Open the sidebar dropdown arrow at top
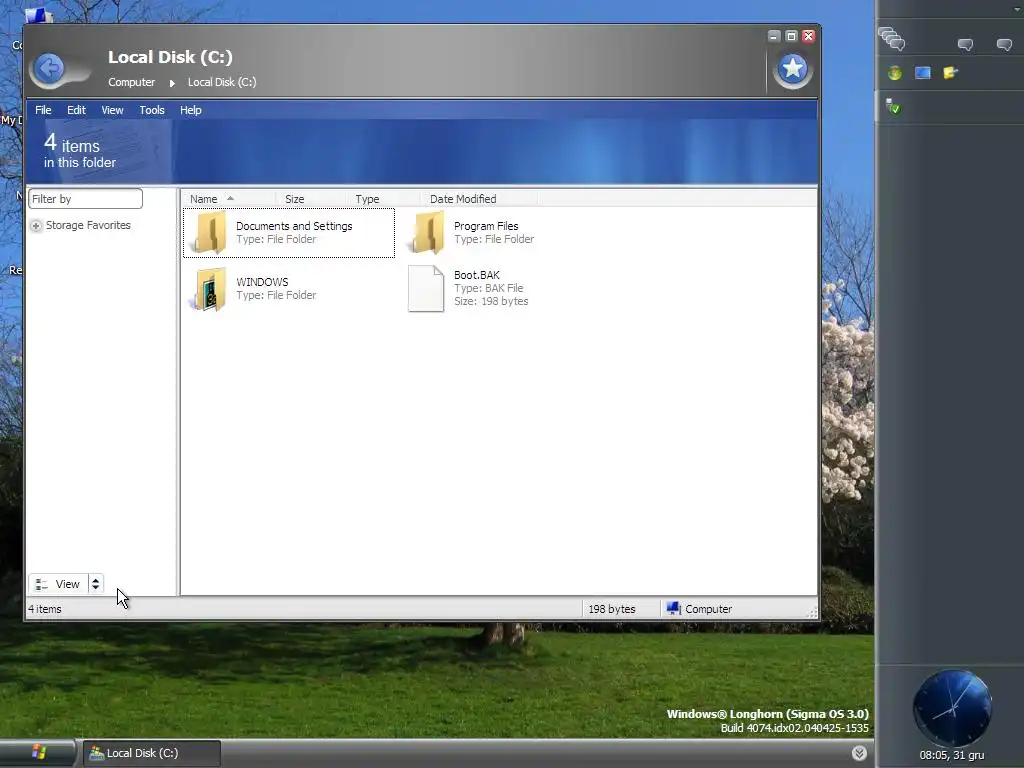 (1017, 9)
